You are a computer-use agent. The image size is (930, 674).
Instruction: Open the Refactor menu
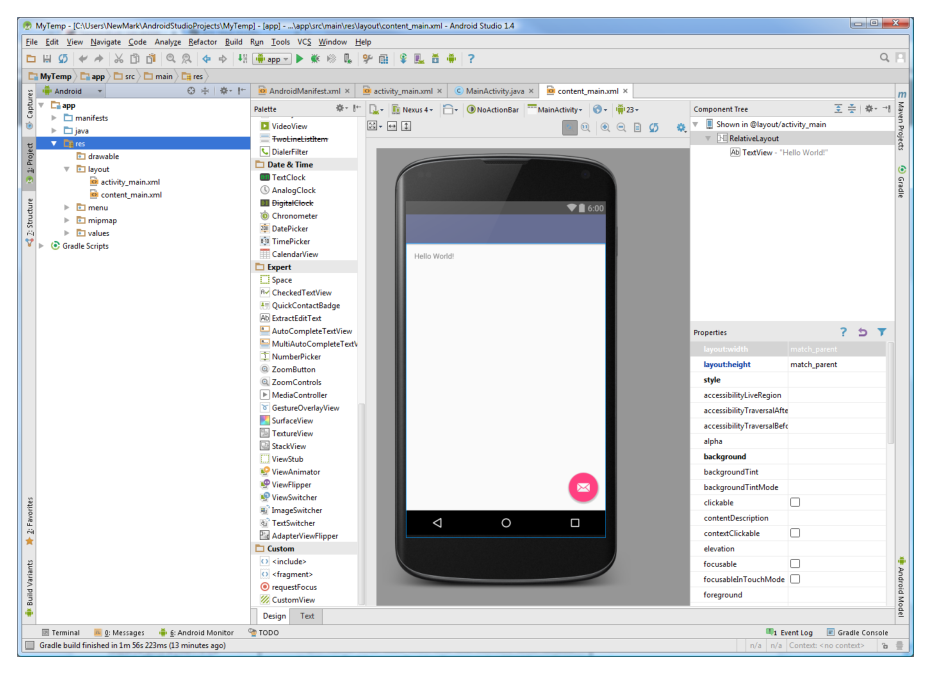pyautogui.click(x=202, y=42)
